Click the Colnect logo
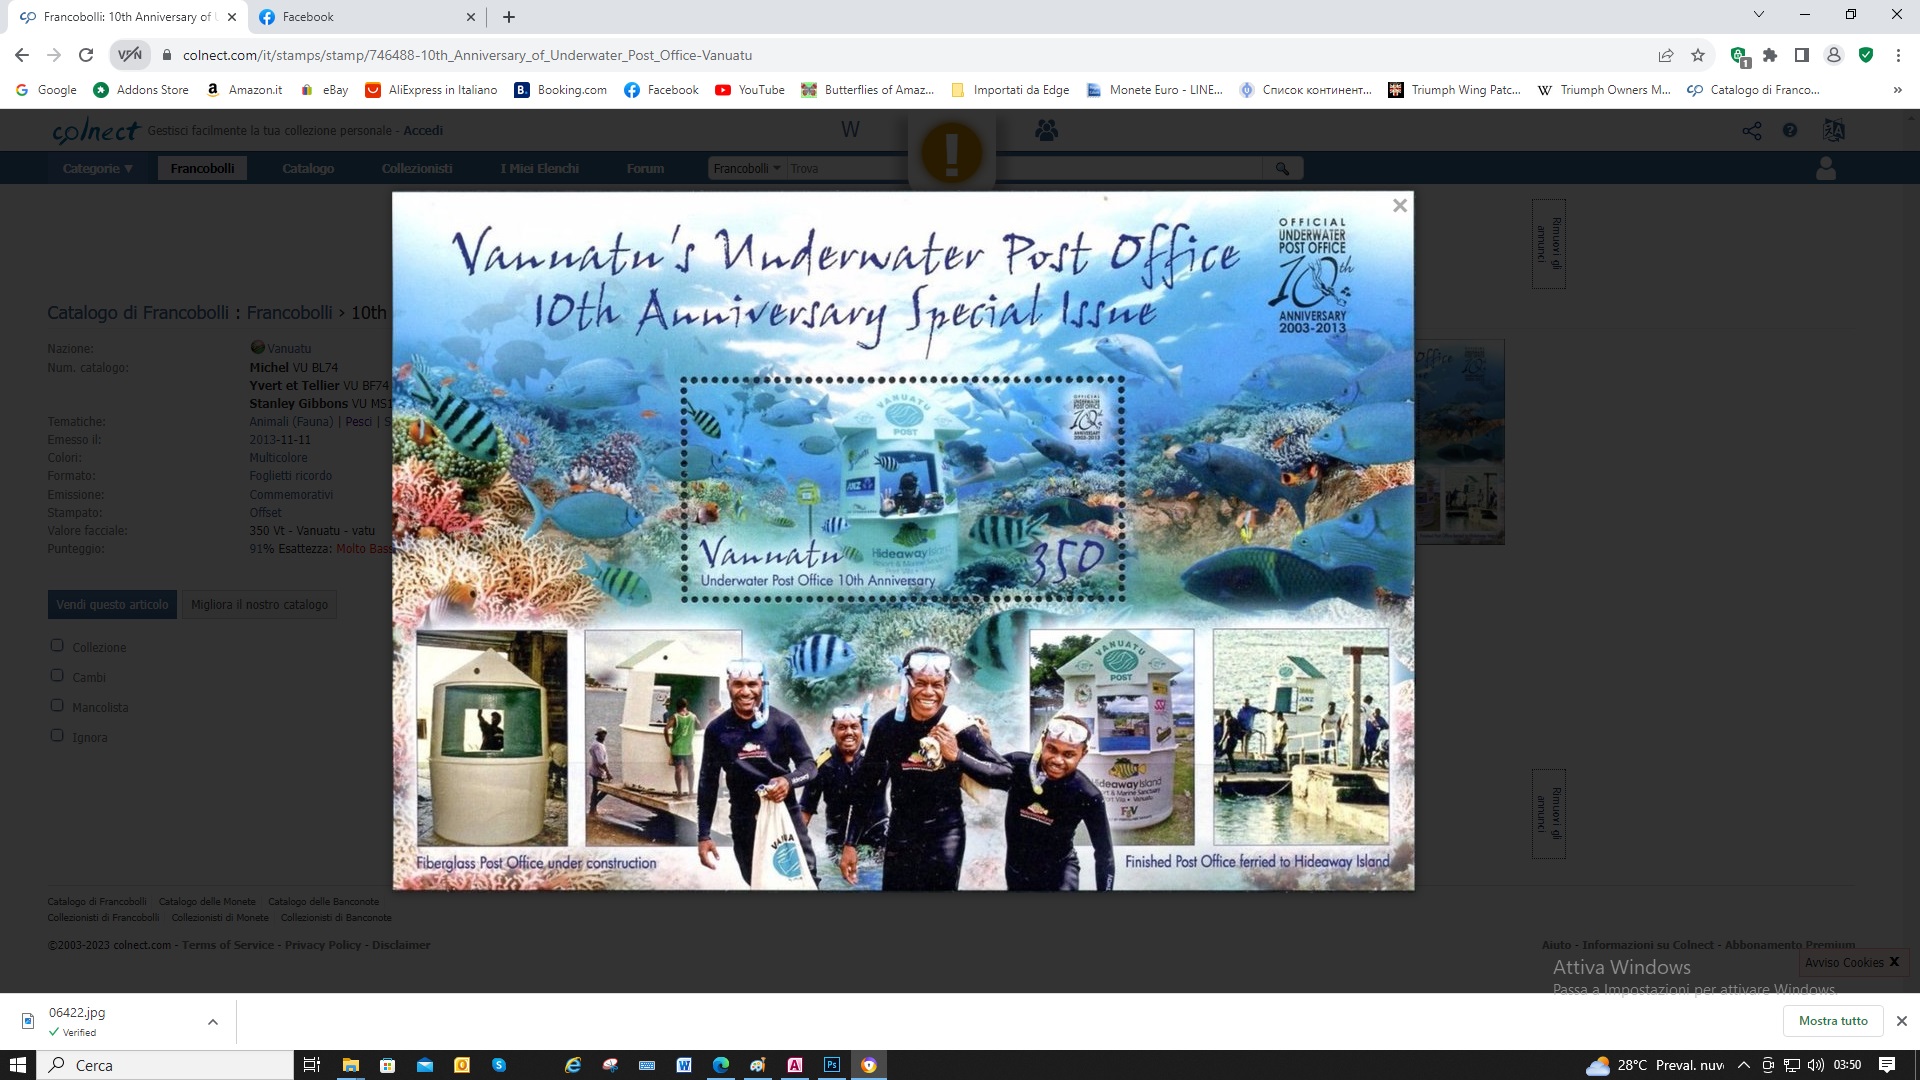Viewport: 1920px width, 1080px height. pyautogui.click(x=96, y=131)
